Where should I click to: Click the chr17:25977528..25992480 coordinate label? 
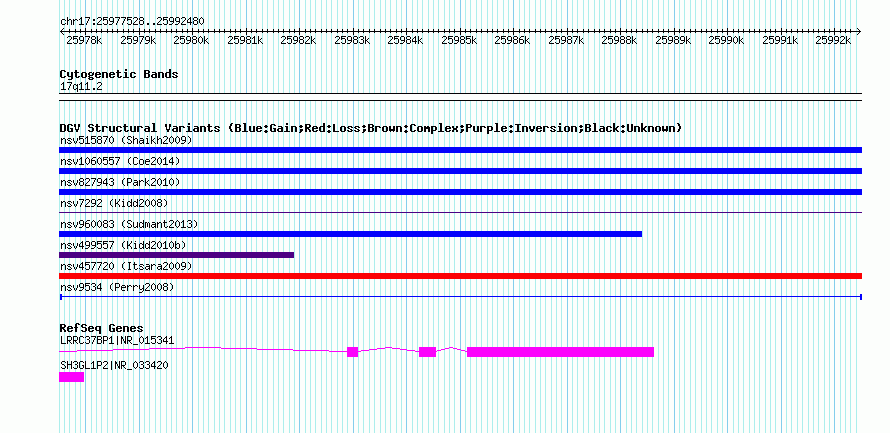[x=132, y=21]
